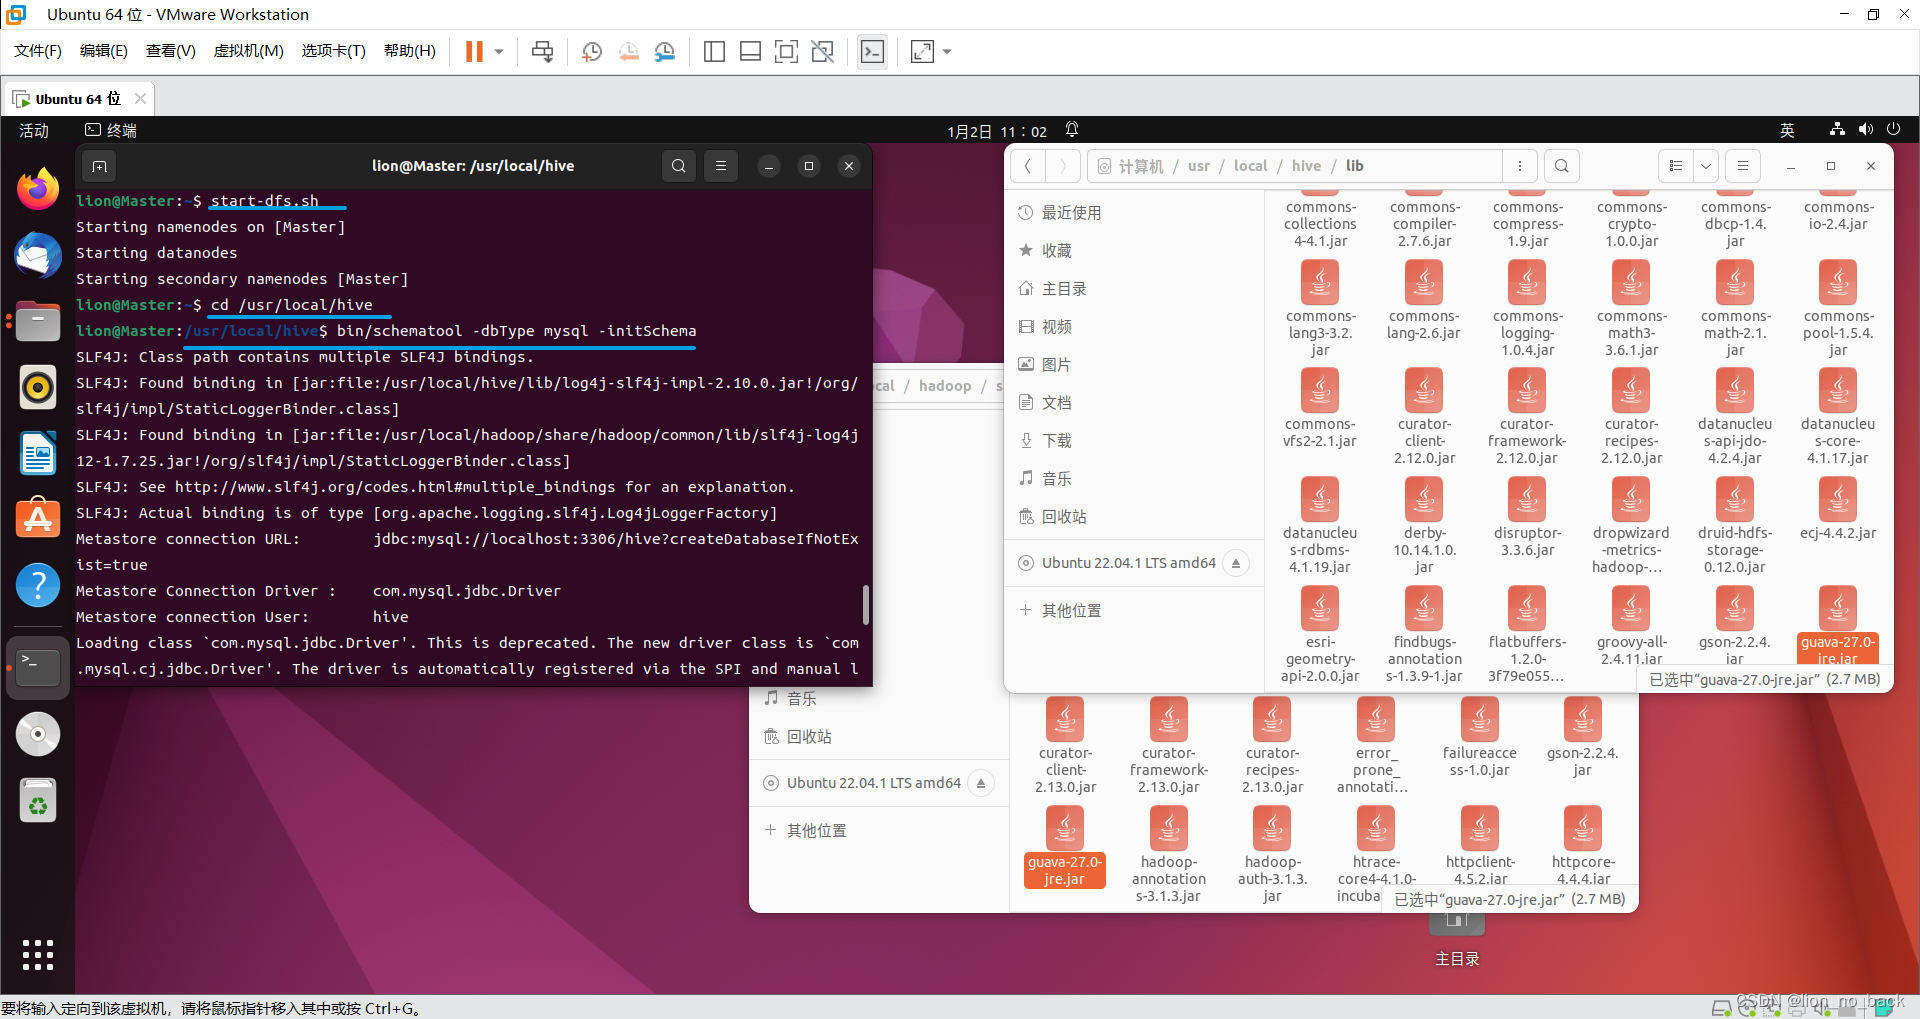Viewport: 1920px width, 1019px height.
Task: Toggle list view in the lib file manager
Action: click(x=1676, y=166)
